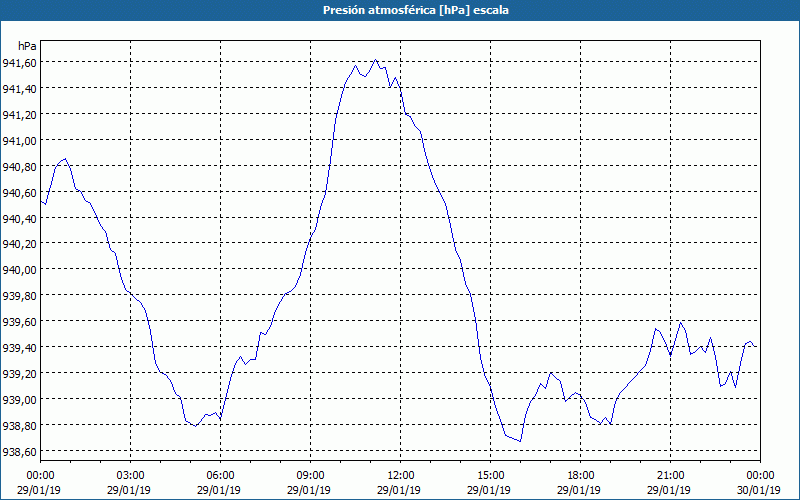Click the 18:00 time axis label
This screenshot has height=500, width=800.
tap(581, 476)
